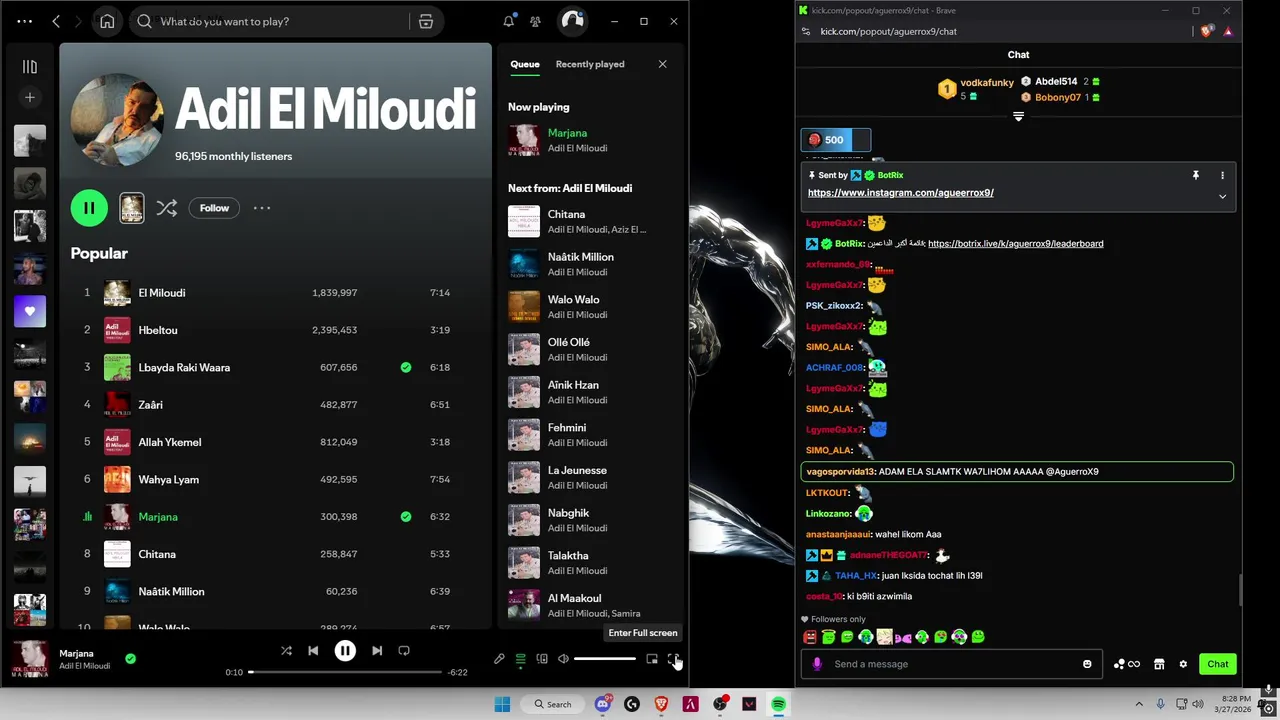Seek within the Marjana progress bar
Viewport: 1280px width, 720px height.
pos(345,672)
